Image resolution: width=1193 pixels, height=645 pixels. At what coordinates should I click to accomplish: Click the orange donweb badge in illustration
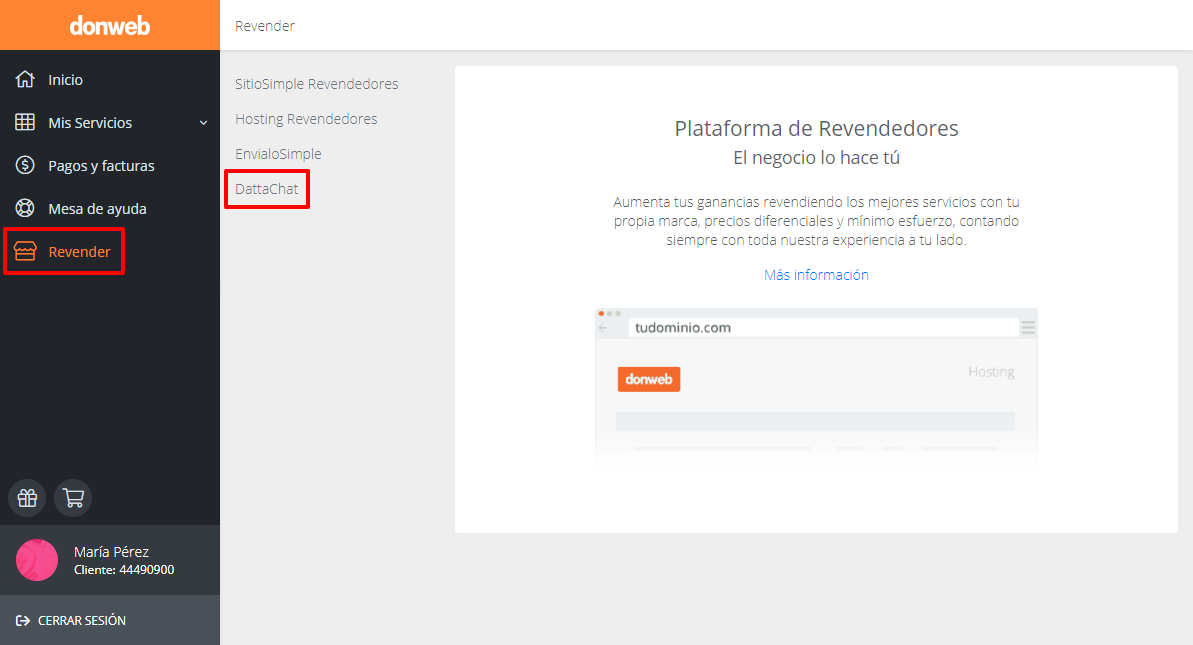click(x=649, y=379)
